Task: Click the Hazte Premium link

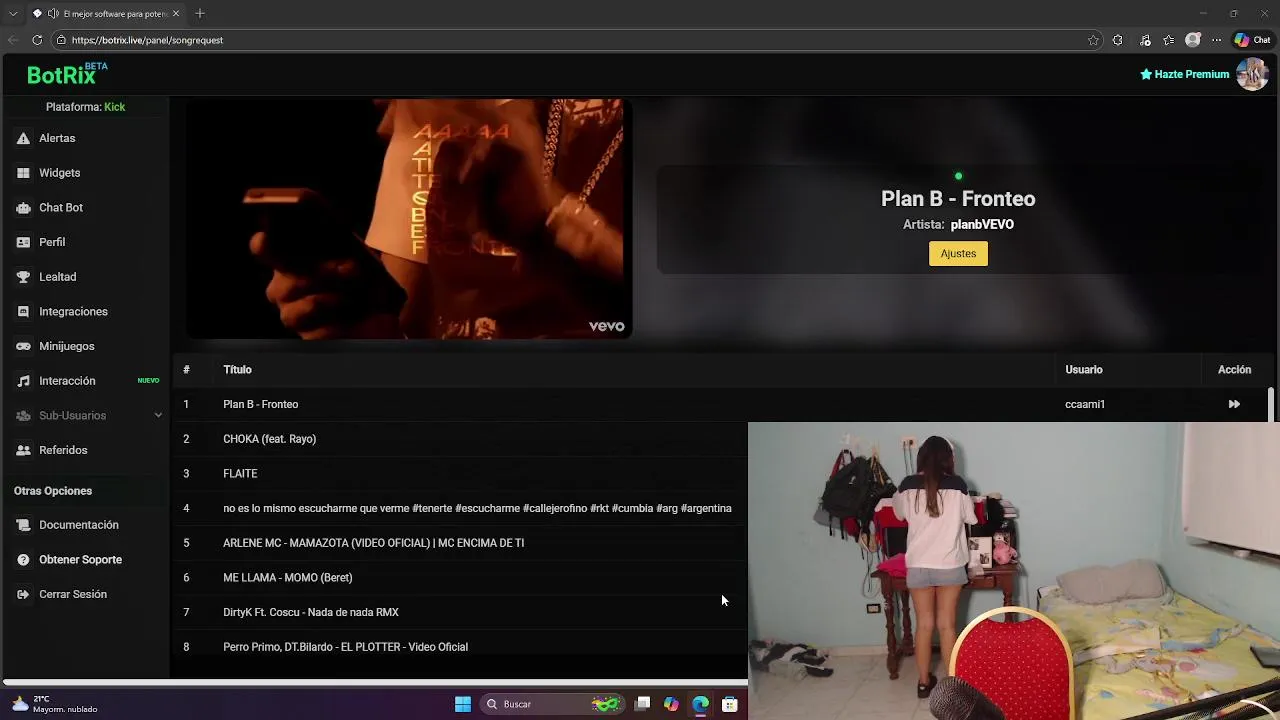Action: [x=1185, y=74]
